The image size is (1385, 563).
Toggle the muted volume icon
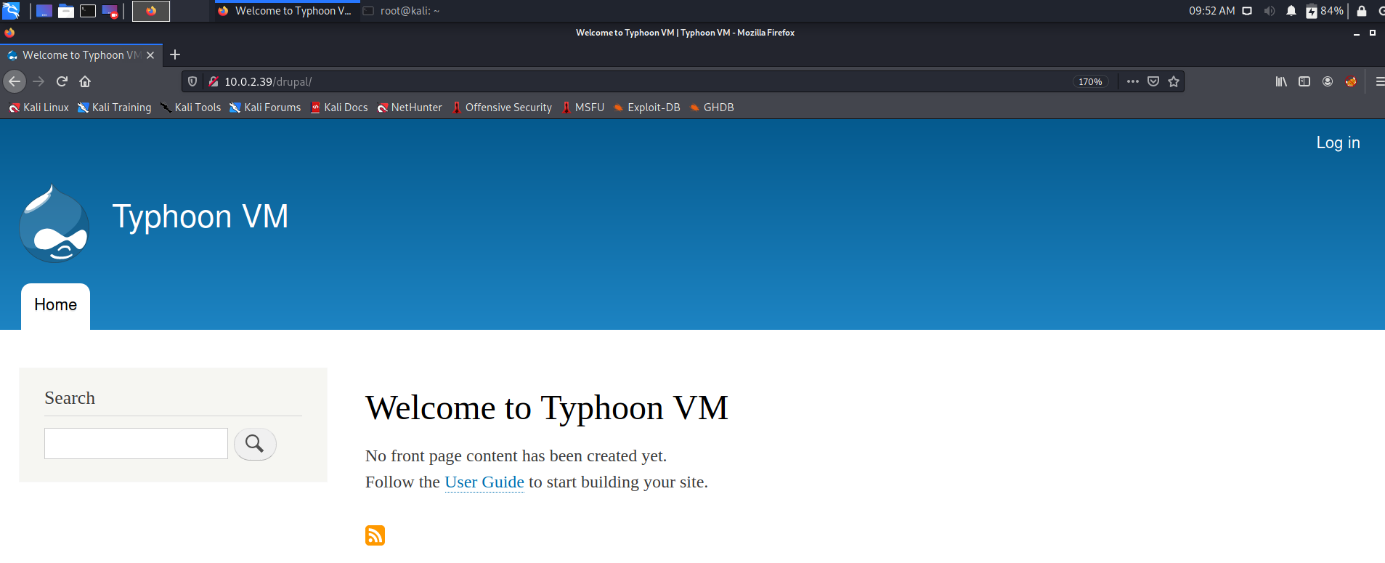click(1269, 11)
